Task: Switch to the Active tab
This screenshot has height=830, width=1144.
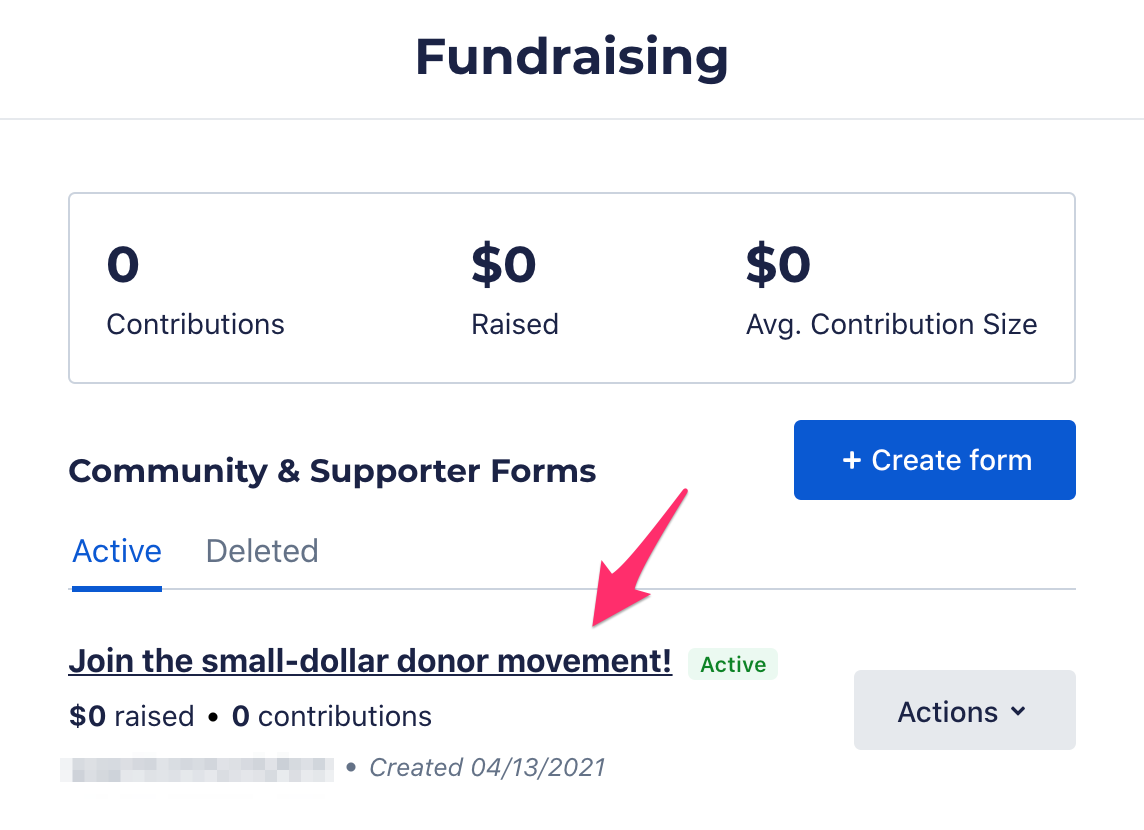Action: (117, 551)
